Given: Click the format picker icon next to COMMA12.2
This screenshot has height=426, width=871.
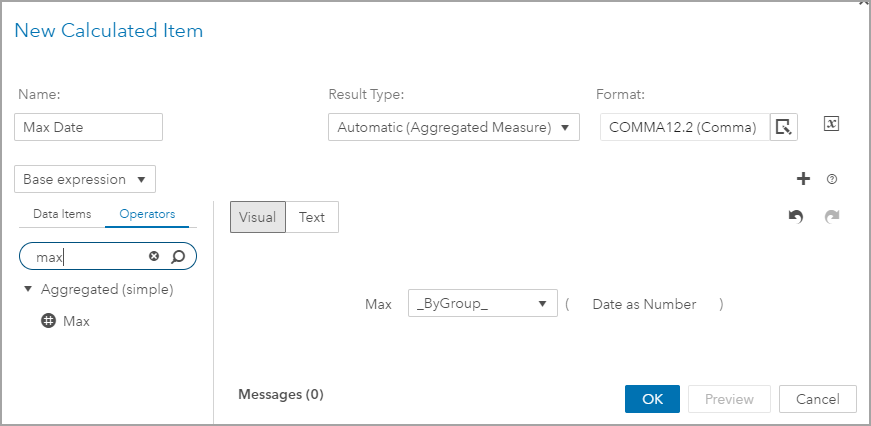Looking at the screenshot, I should pyautogui.click(x=783, y=127).
